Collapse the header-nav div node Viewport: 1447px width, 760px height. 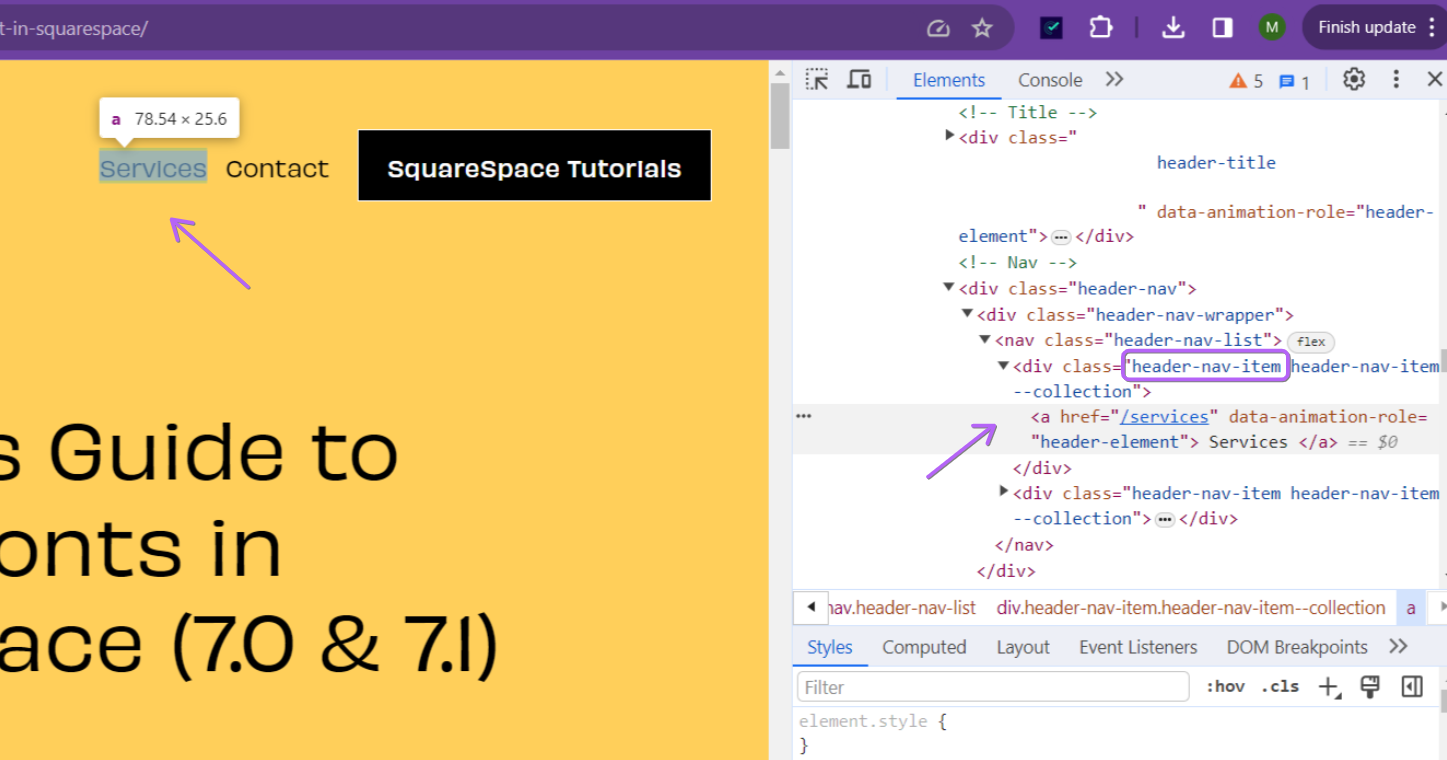(x=949, y=288)
